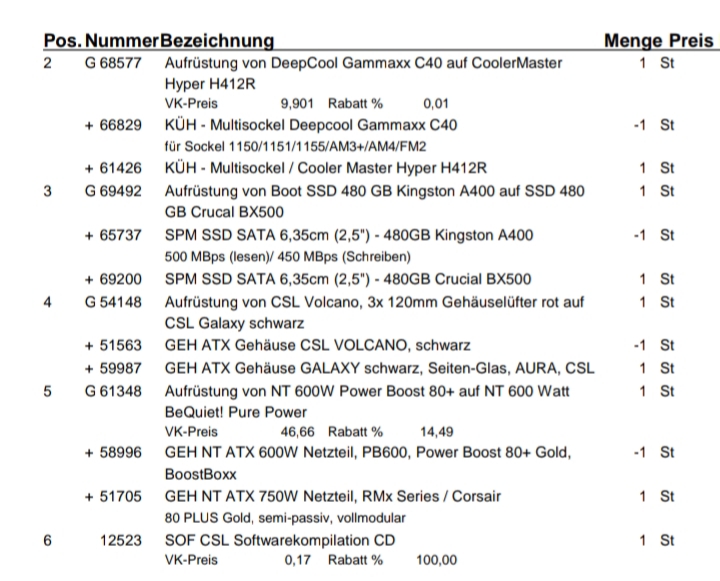Select article number 12523
The height and width of the screenshot is (581, 720).
[121, 541]
